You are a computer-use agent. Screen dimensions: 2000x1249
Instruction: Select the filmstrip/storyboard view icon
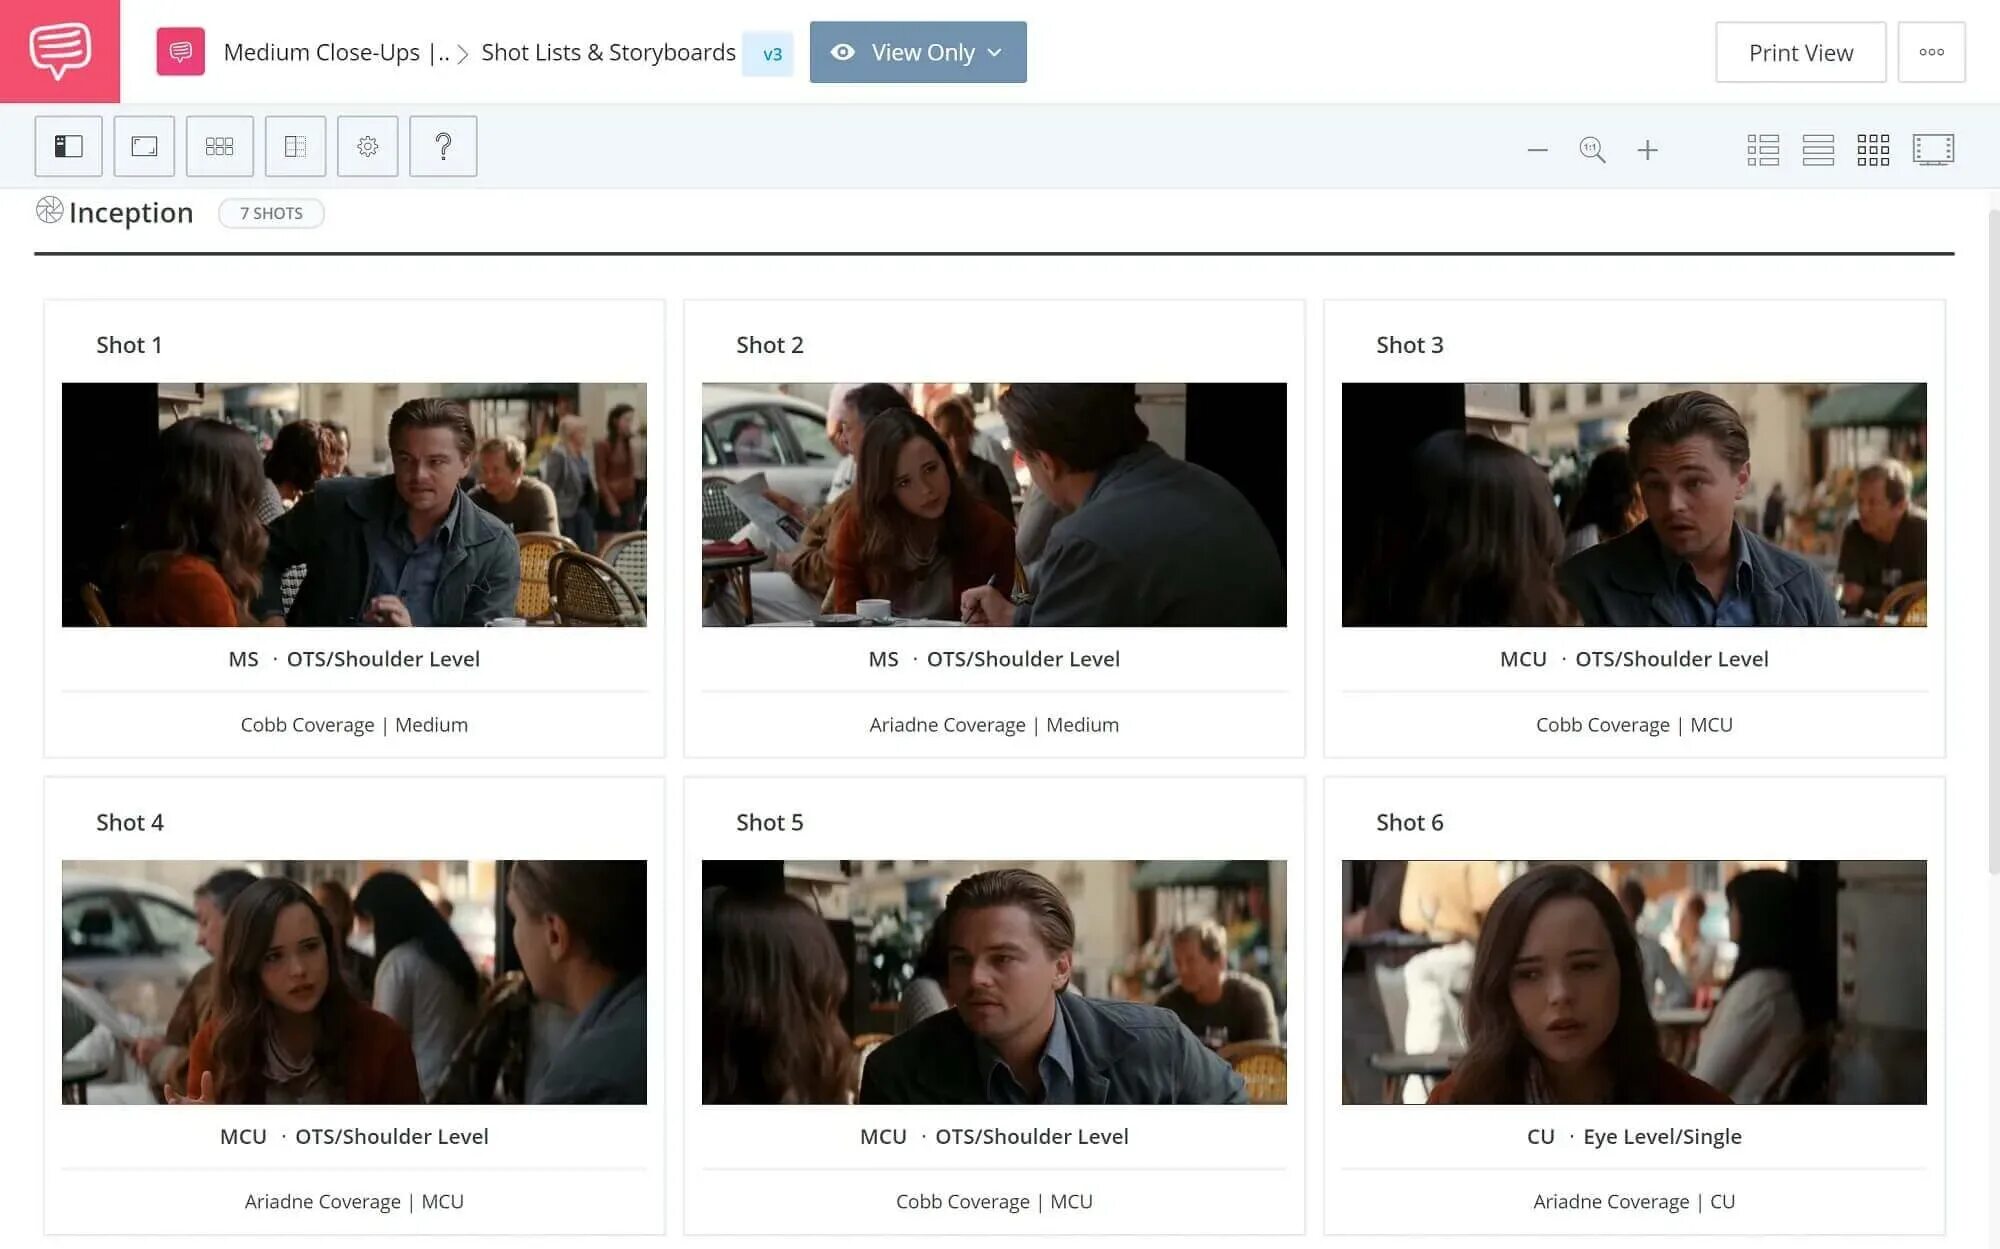pyautogui.click(x=1934, y=148)
